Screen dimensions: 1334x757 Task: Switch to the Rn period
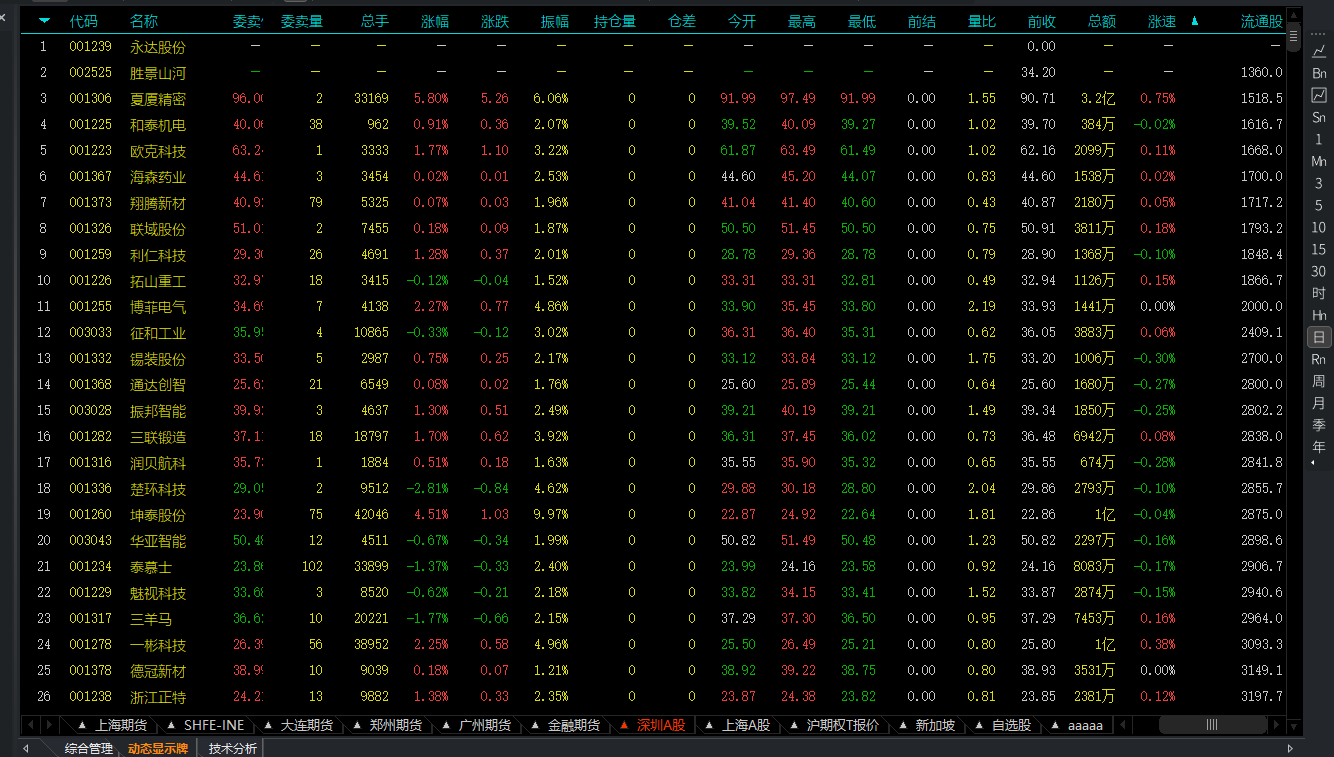pyautogui.click(x=1319, y=359)
